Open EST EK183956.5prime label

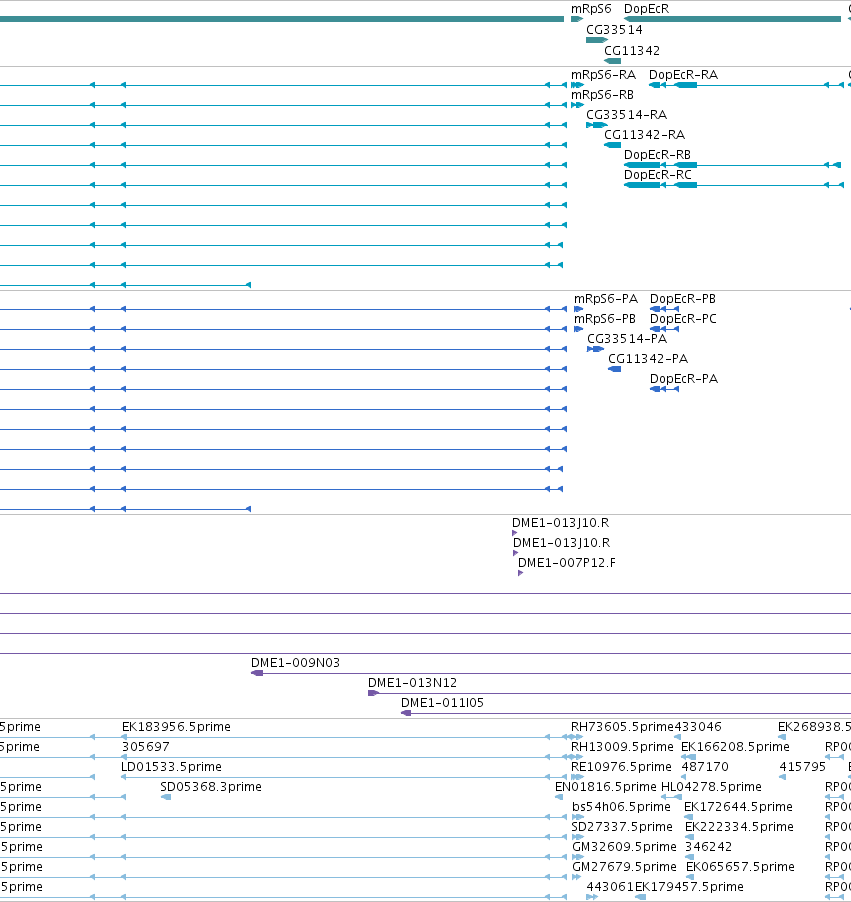[x=176, y=727]
